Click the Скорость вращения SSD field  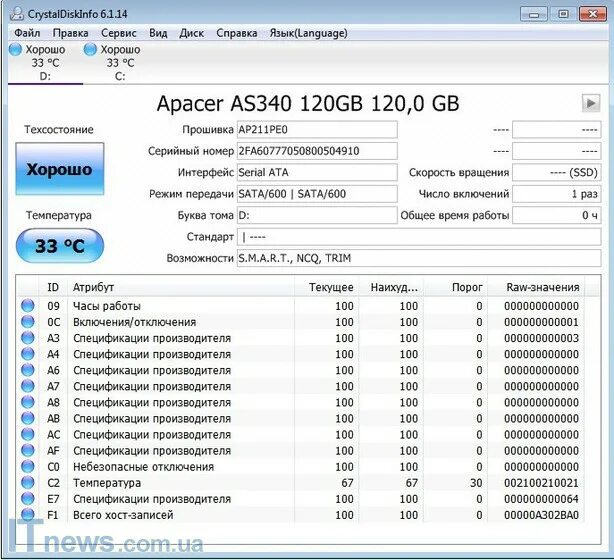coord(556,172)
